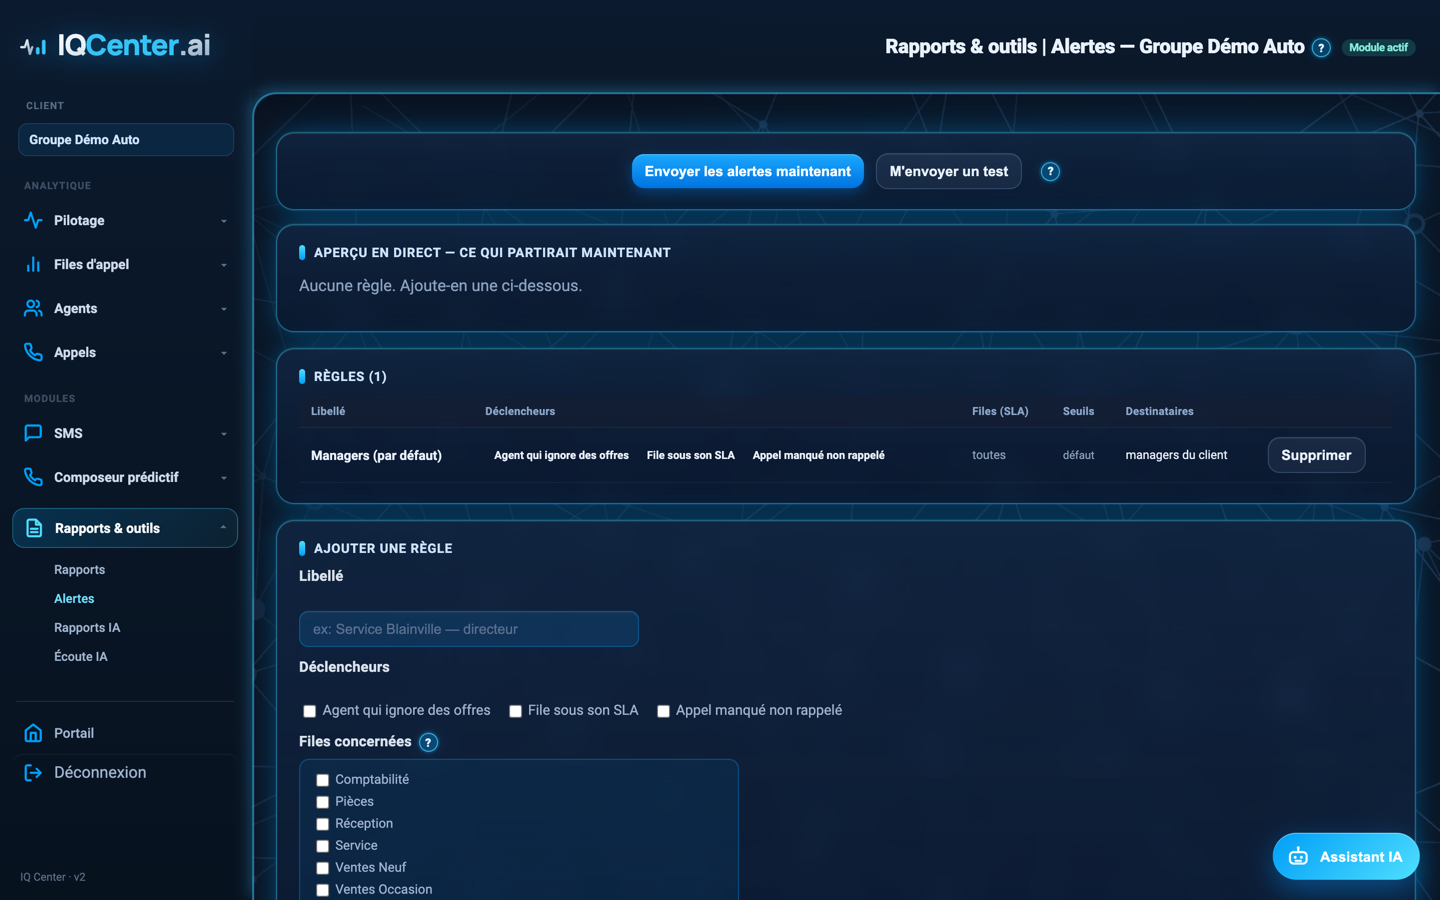Open the Assistant IA chat button
The height and width of the screenshot is (900, 1440).
point(1346,857)
